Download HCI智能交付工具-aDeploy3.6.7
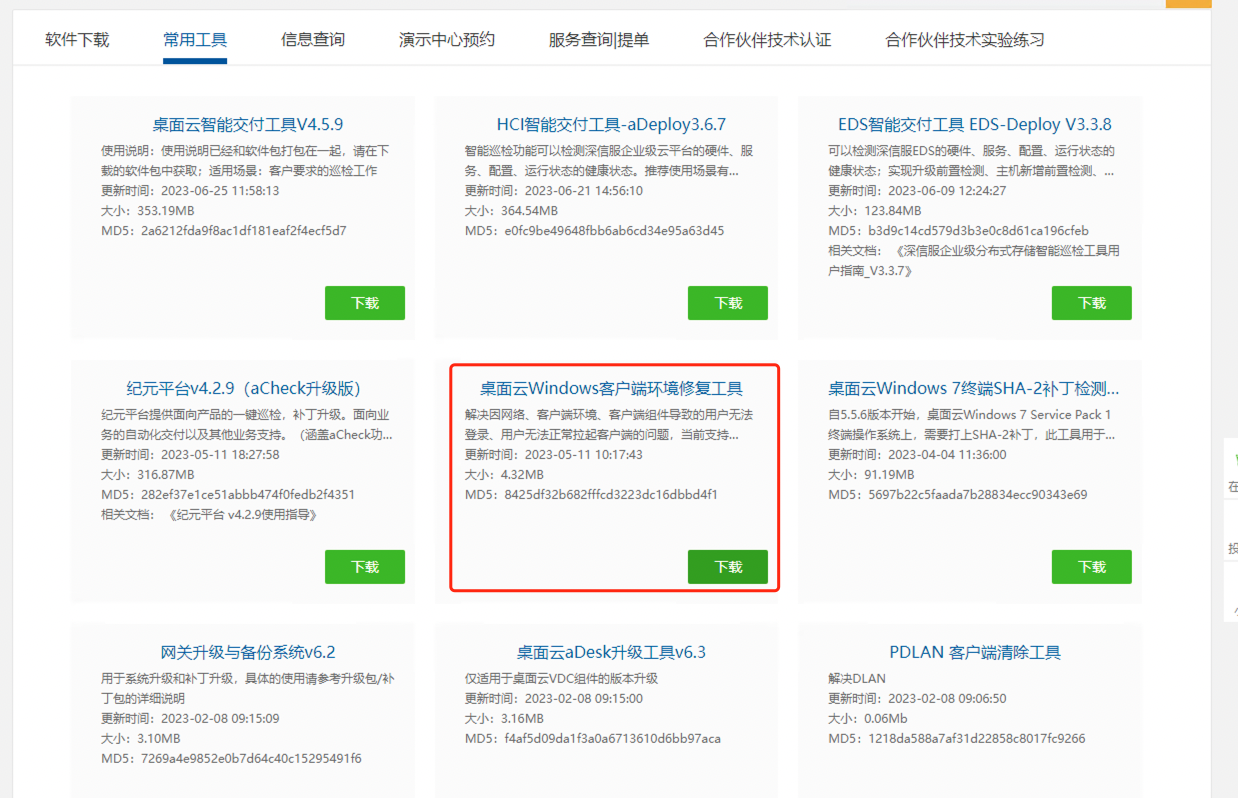The height and width of the screenshot is (798, 1238). 728,303
